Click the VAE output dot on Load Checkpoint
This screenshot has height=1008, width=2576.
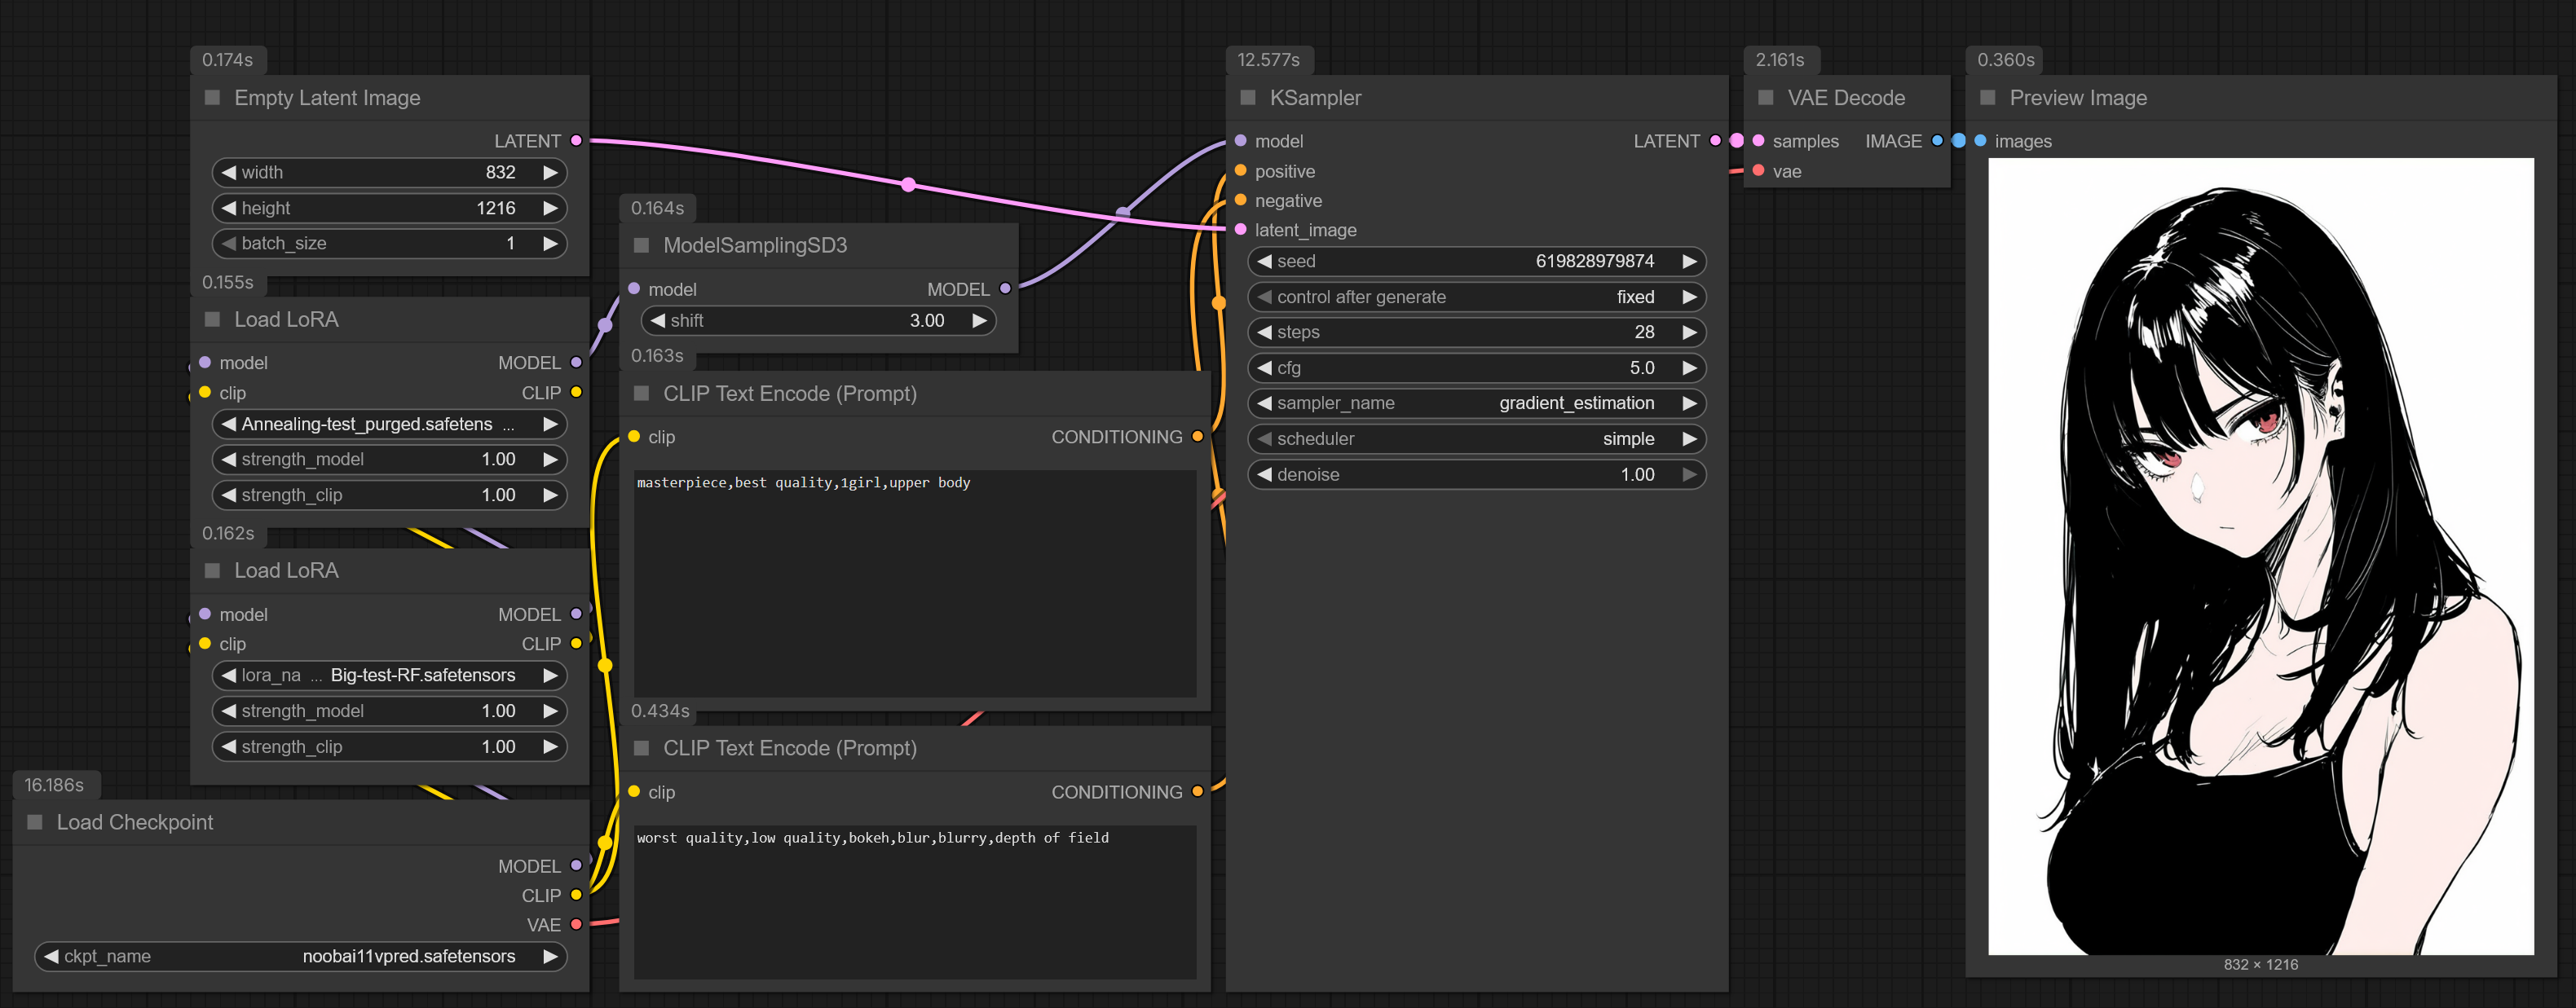click(x=576, y=925)
